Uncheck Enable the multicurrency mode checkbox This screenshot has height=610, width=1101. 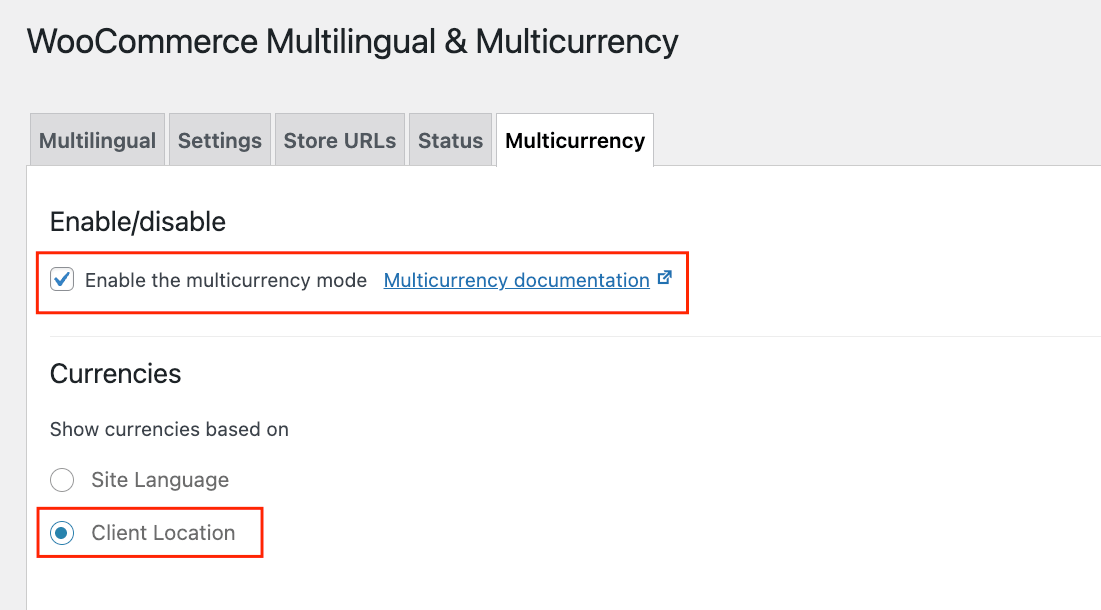62,279
